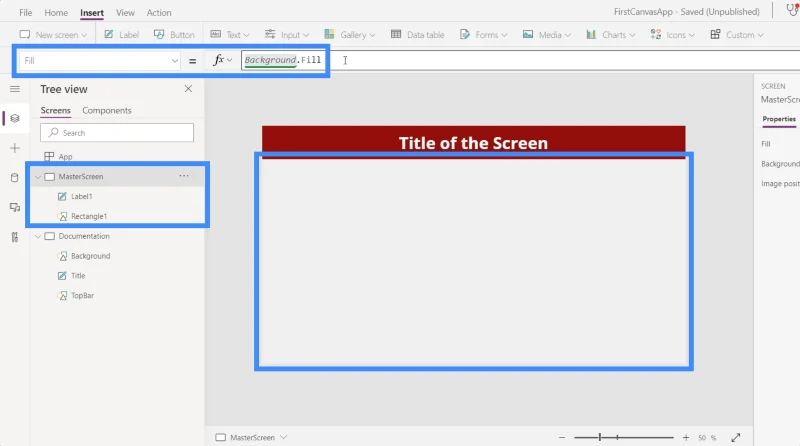This screenshot has width=800, height=446.
Task: Select Label1 in the tree
Action: click(82, 196)
